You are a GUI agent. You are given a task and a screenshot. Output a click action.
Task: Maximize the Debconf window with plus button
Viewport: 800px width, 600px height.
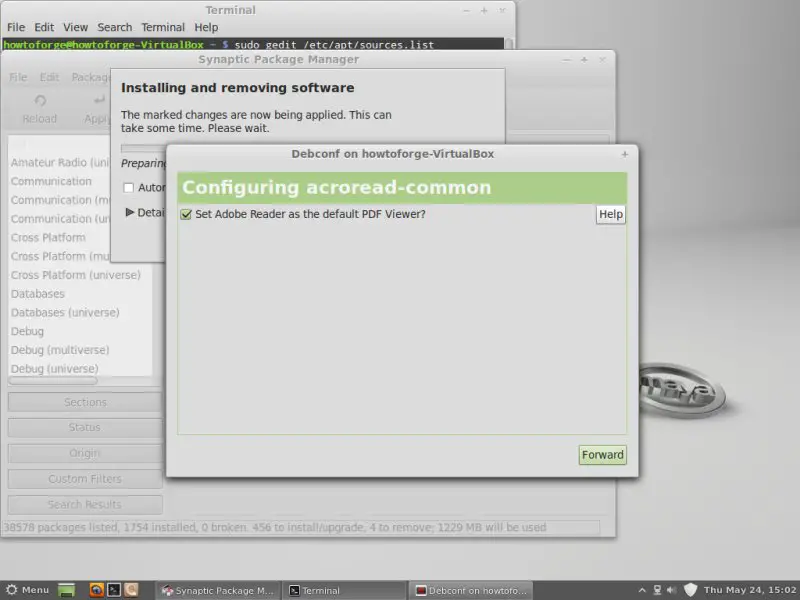tap(624, 154)
